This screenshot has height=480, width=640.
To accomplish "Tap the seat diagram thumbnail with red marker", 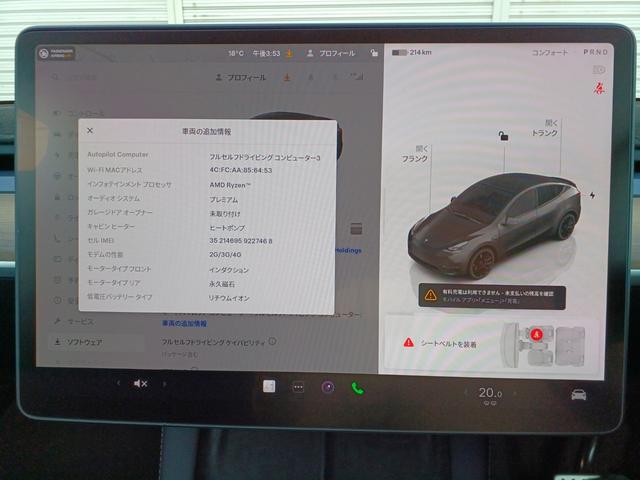I will (x=543, y=344).
